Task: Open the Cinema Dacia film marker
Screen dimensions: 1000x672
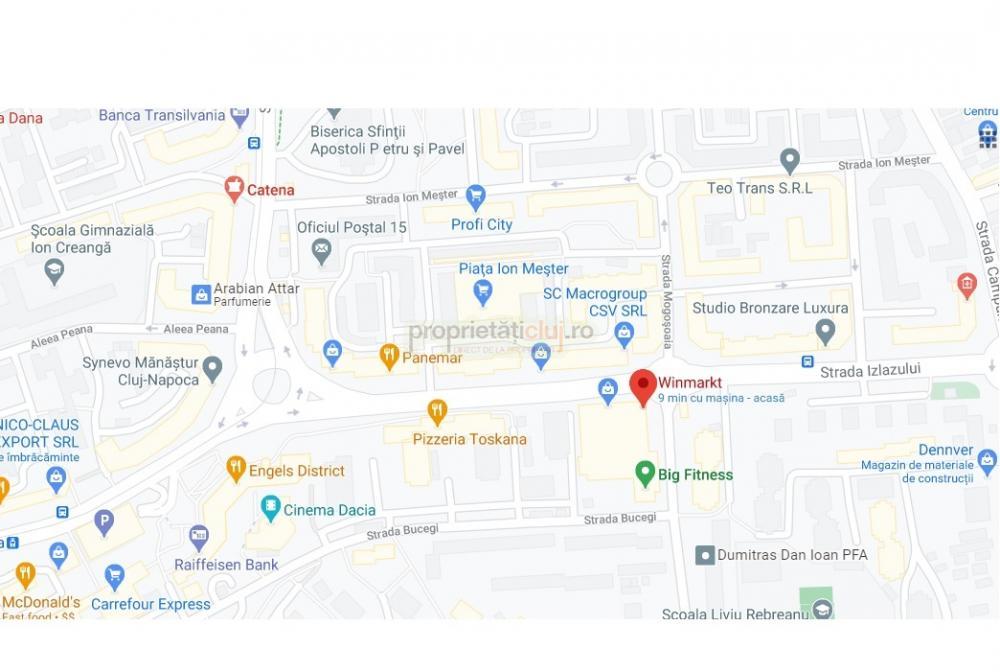Action: (271, 509)
